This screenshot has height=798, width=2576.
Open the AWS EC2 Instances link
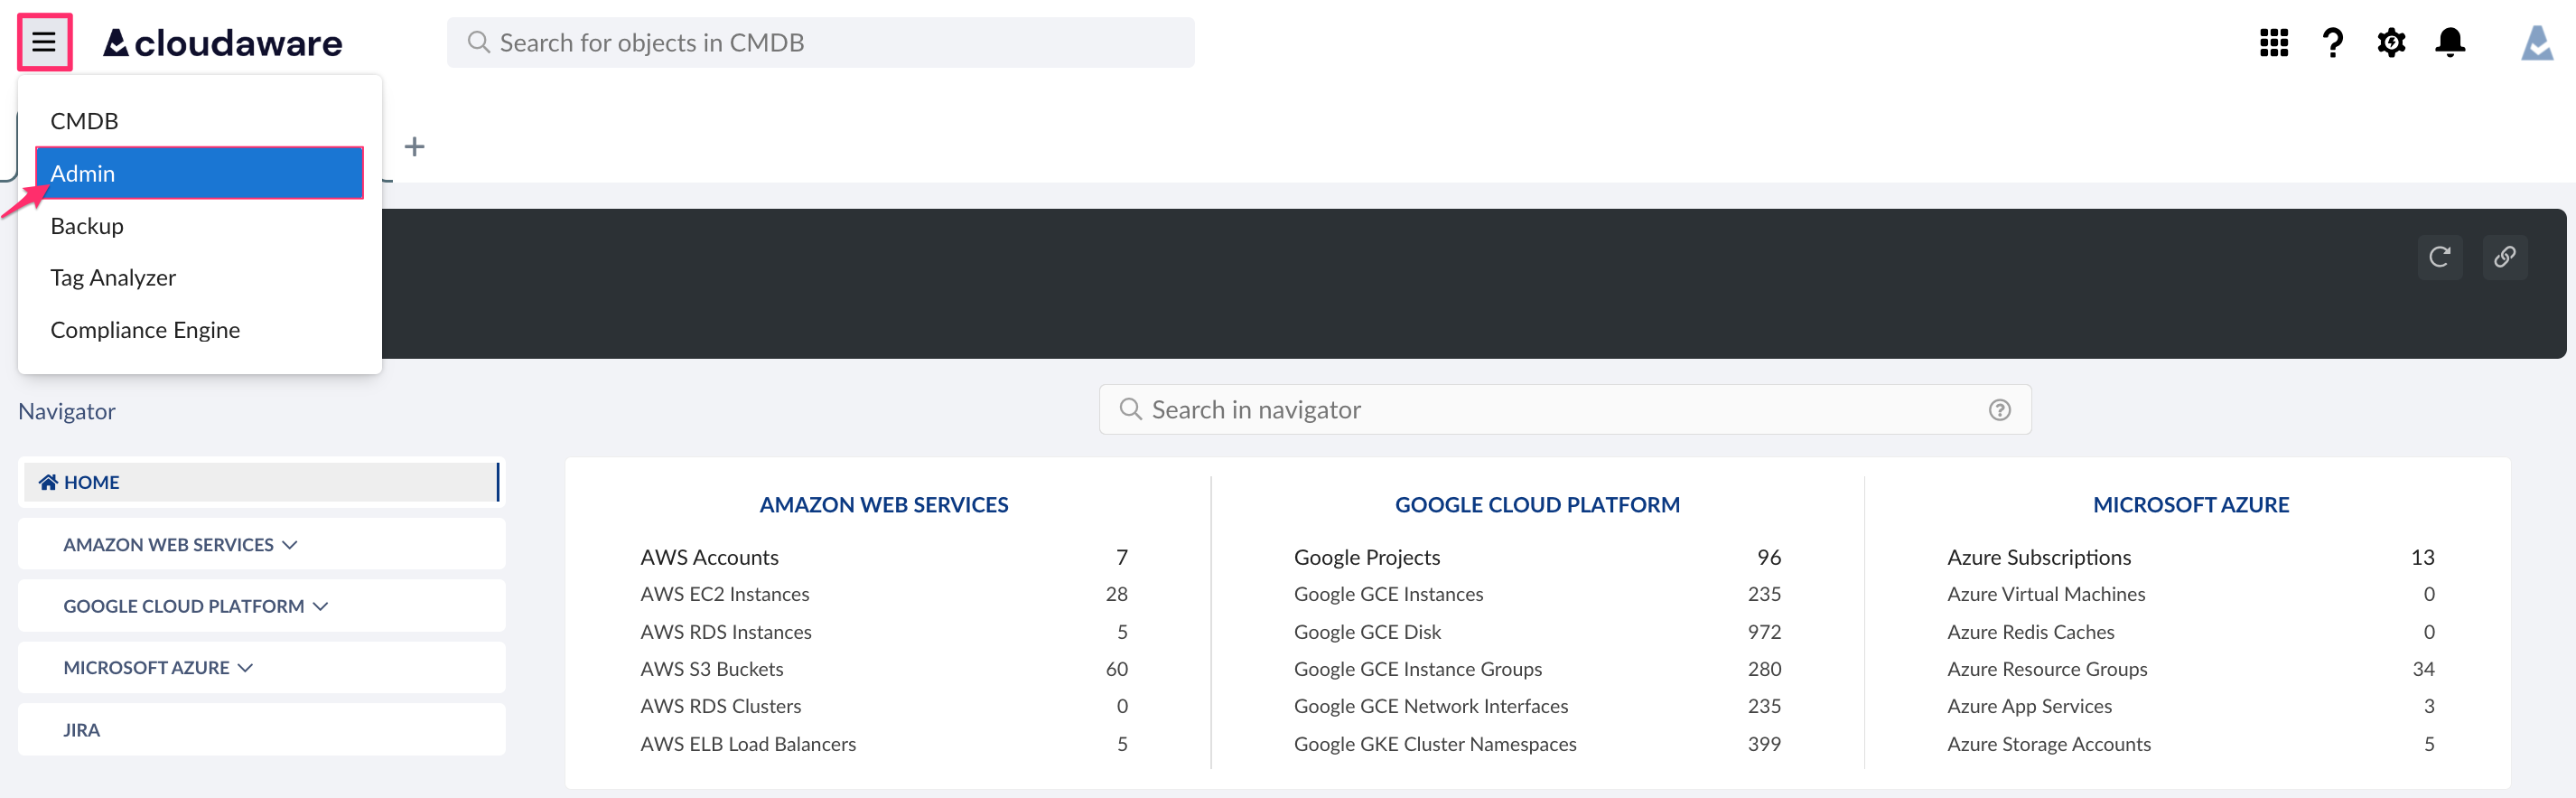click(724, 594)
